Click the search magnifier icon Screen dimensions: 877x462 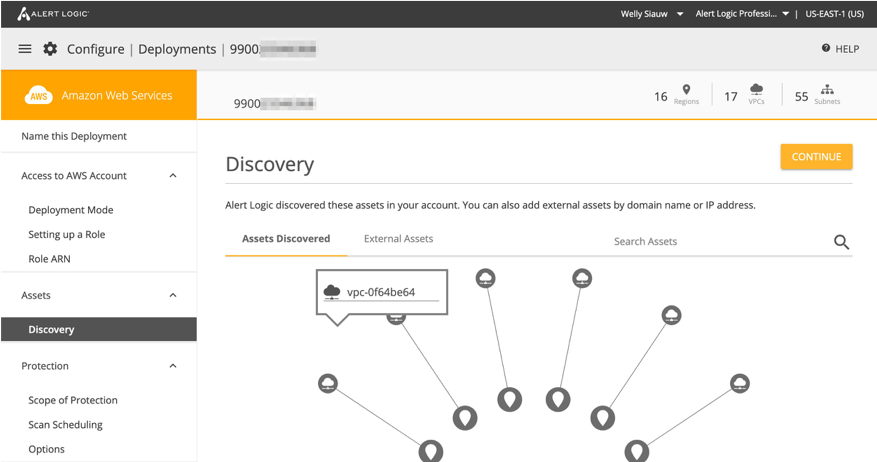click(x=841, y=242)
